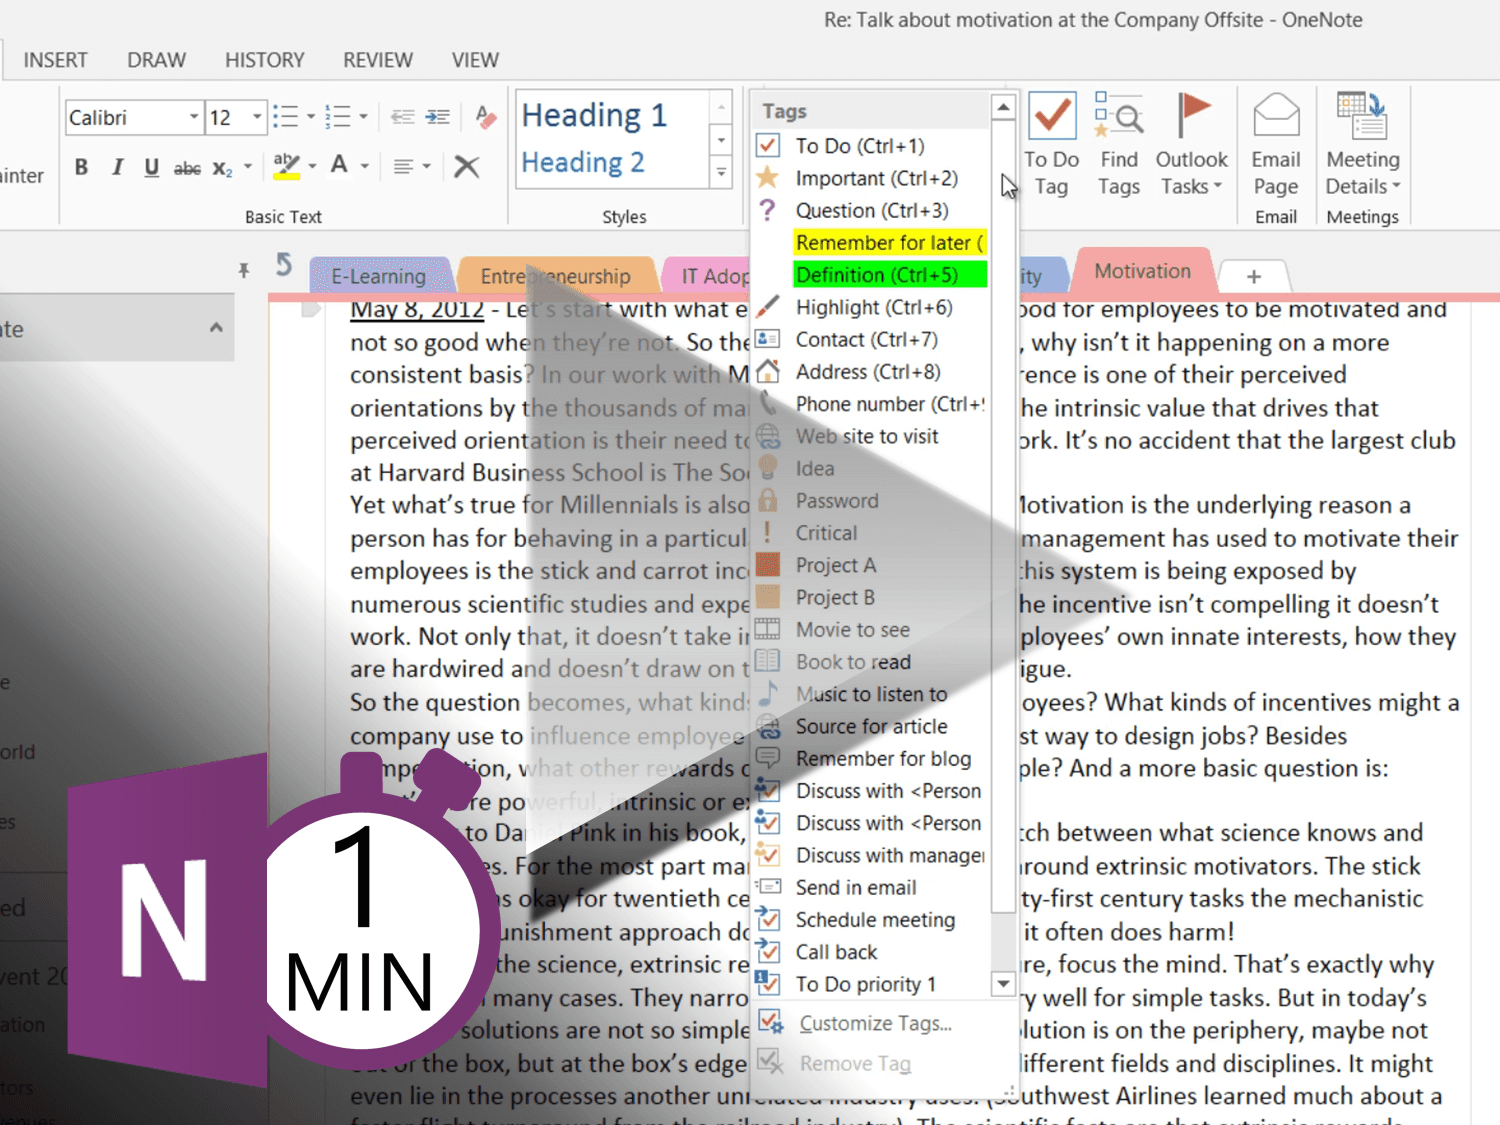Click the Underline icon

click(151, 167)
